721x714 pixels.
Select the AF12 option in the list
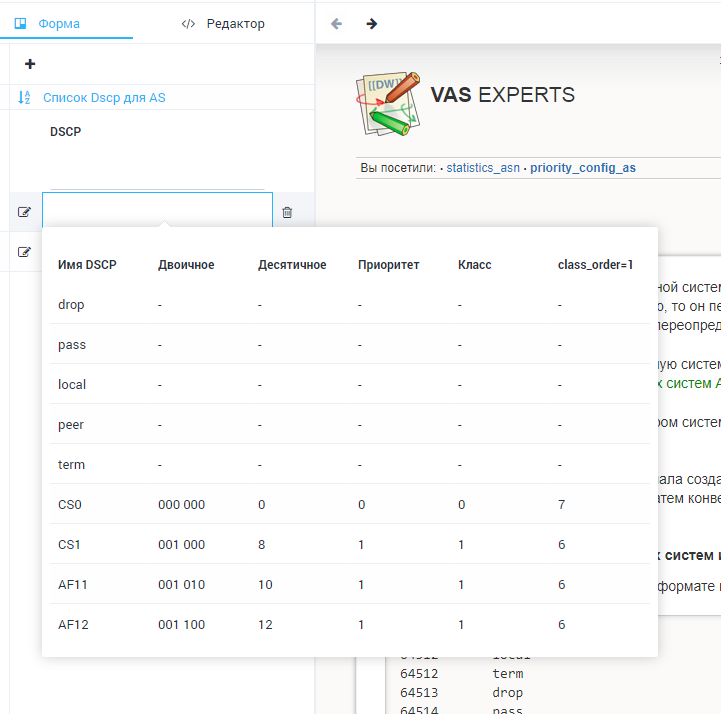click(76, 624)
